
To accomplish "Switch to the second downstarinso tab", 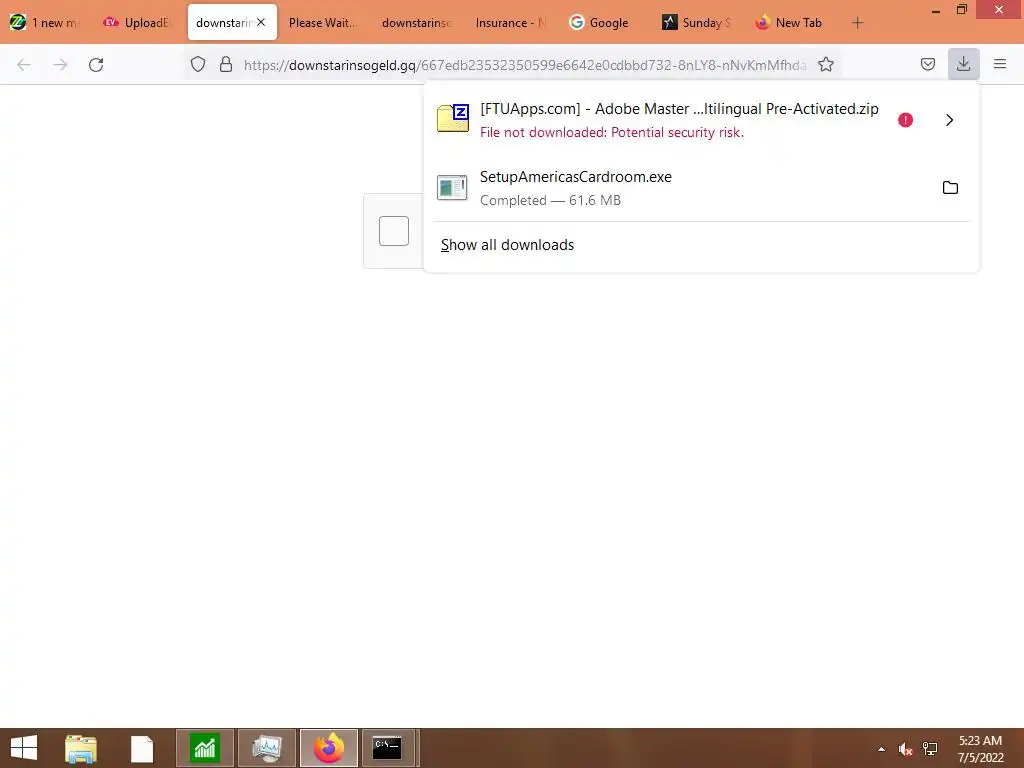I will click(417, 23).
